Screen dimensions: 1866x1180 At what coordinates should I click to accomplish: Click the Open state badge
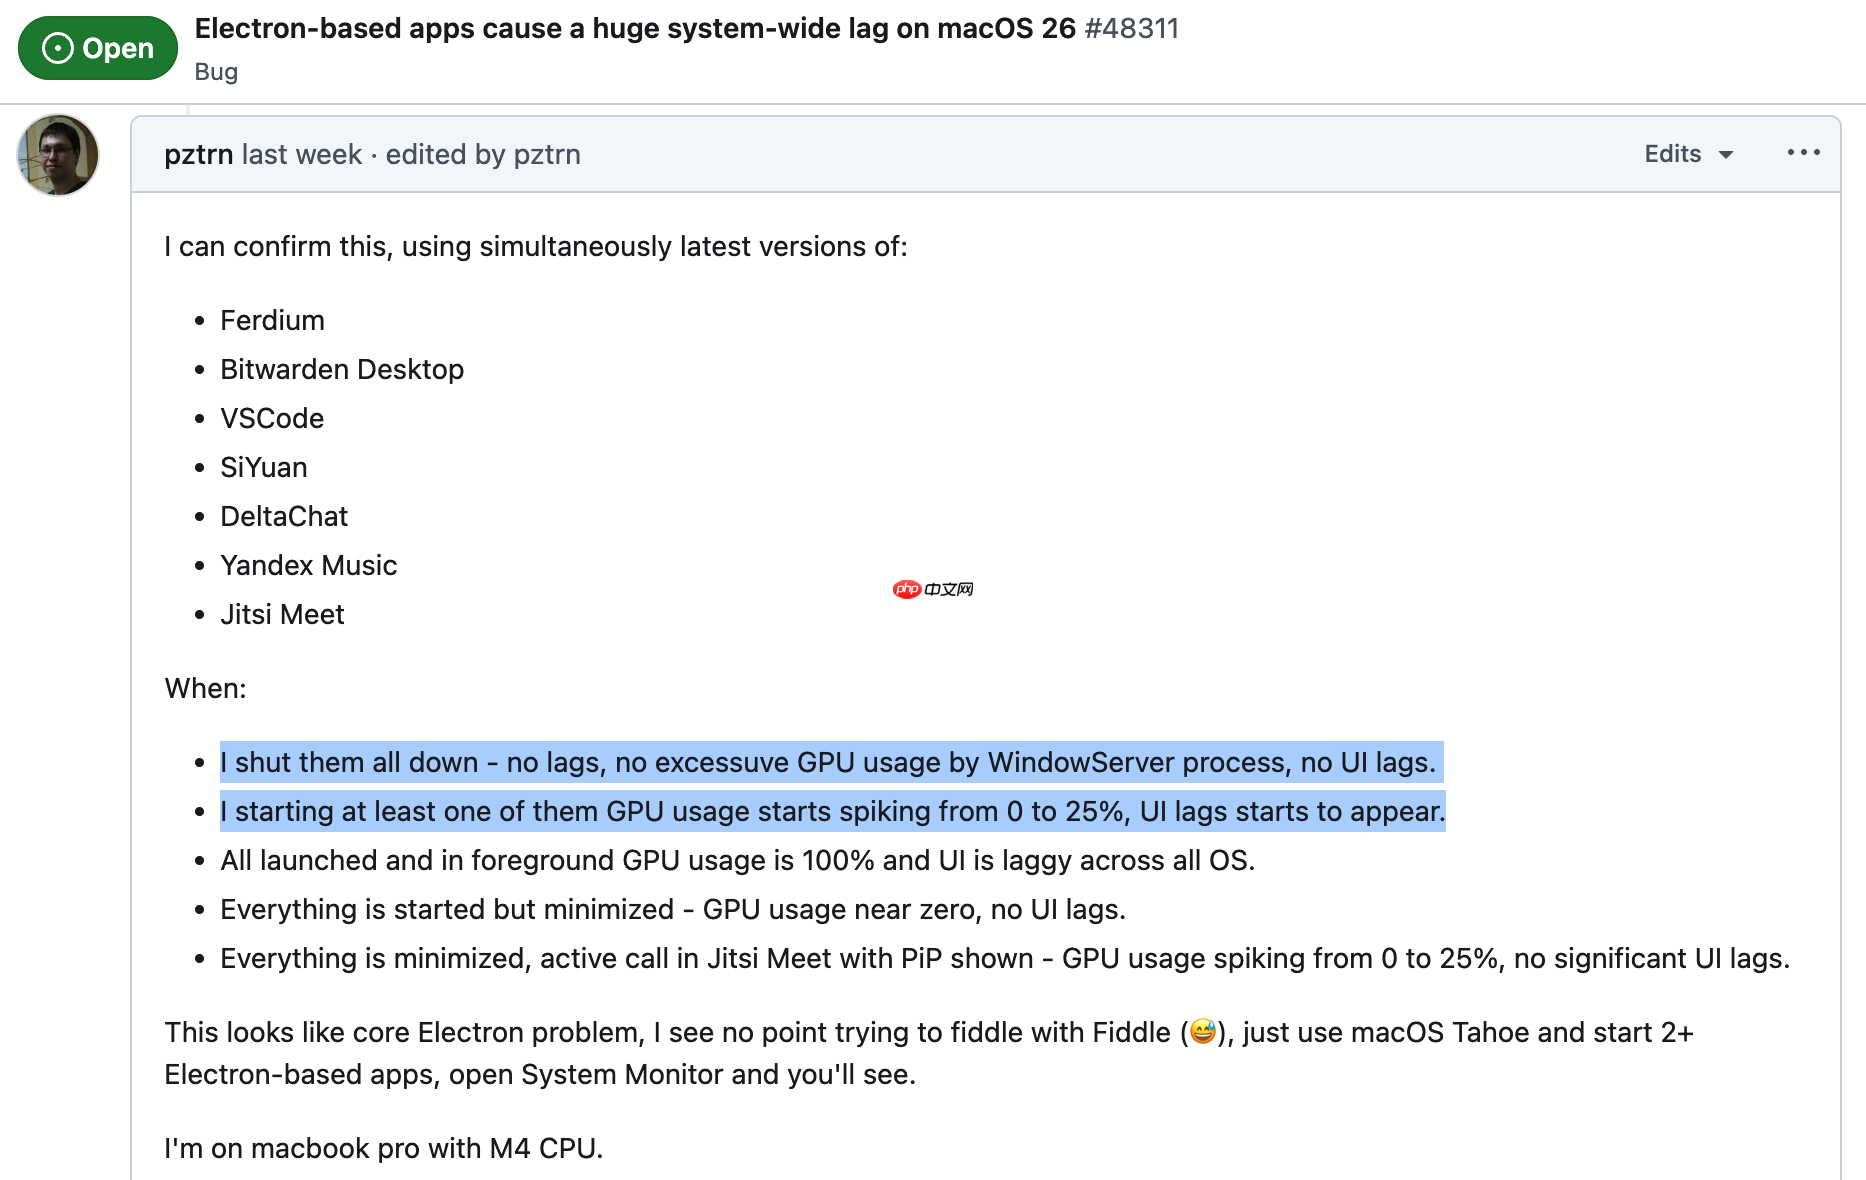[x=97, y=47]
